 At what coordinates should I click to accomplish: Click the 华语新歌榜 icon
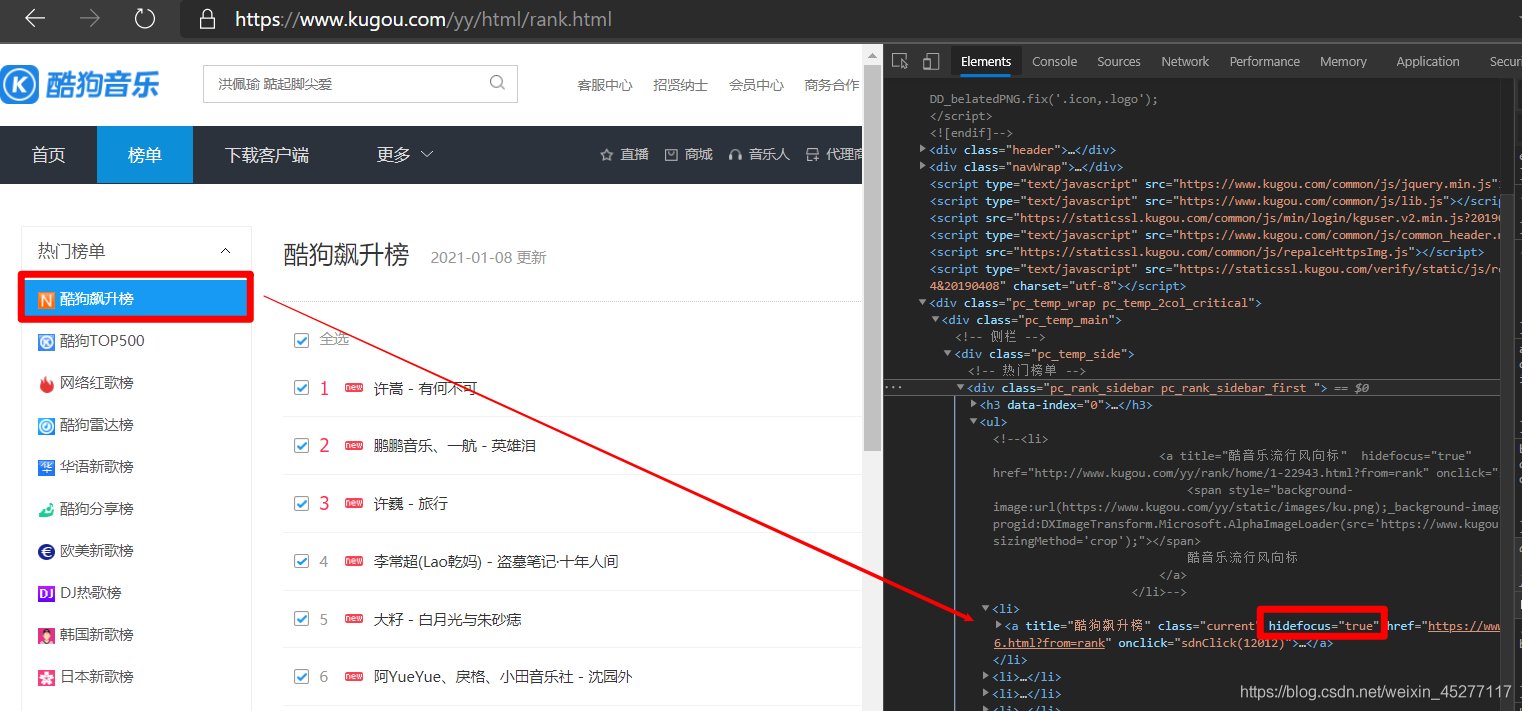click(46, 467)
